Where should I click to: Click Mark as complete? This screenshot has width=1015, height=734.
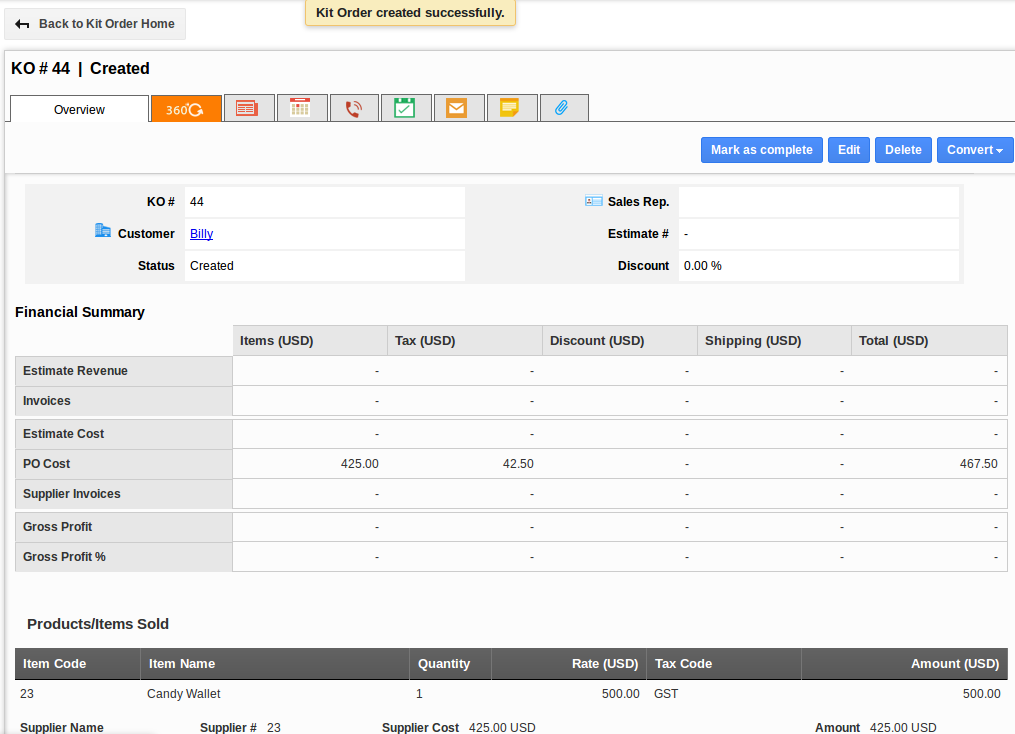point(761,149)
